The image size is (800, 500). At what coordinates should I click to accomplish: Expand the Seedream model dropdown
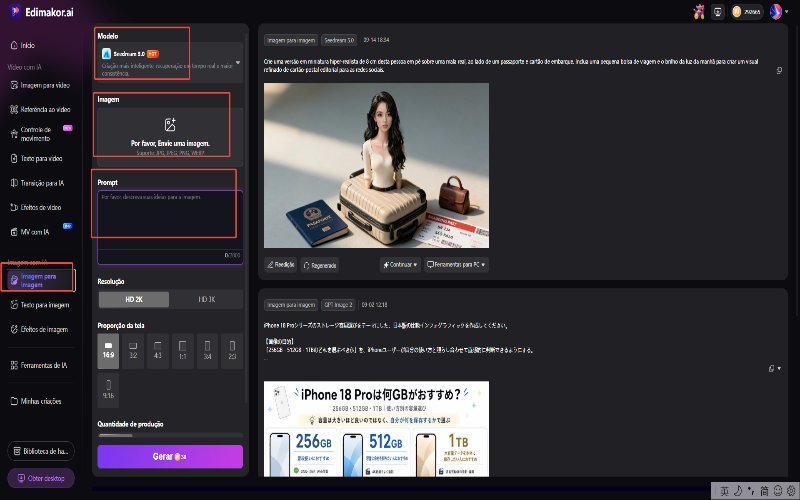coord(238,62)
